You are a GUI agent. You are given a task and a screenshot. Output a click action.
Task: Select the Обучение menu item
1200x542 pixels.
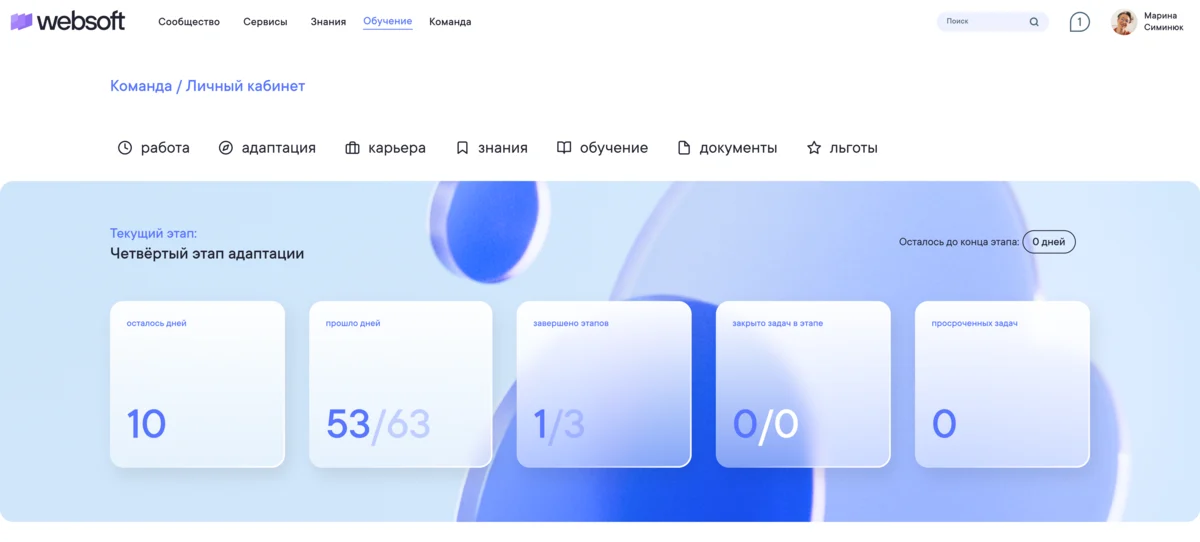pyautogui.click(x=388, y=22)
